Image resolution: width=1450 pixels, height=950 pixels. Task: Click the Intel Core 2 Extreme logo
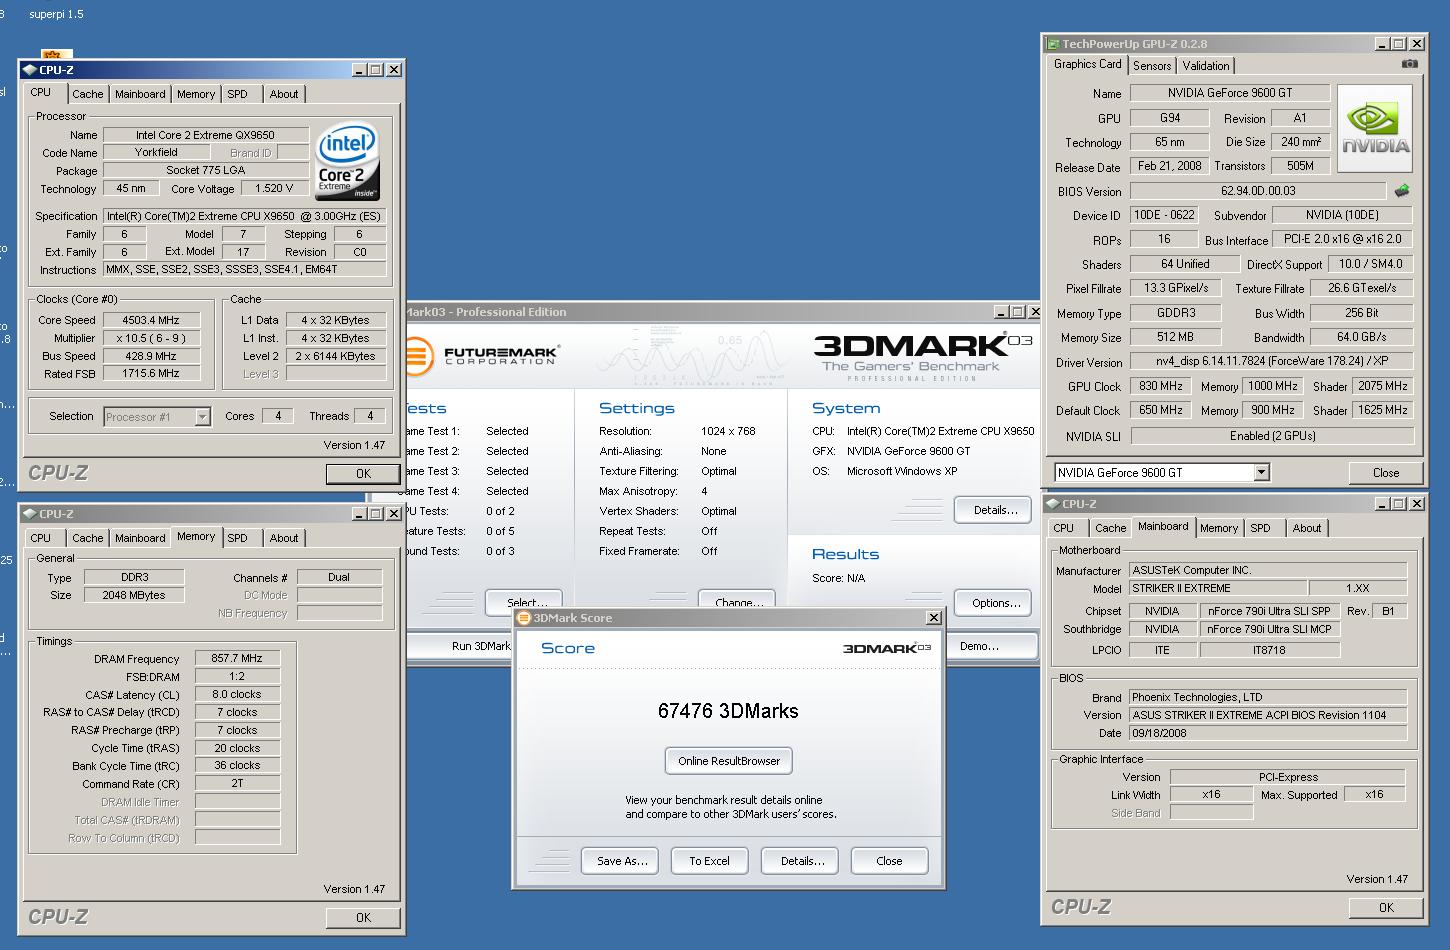347,162
